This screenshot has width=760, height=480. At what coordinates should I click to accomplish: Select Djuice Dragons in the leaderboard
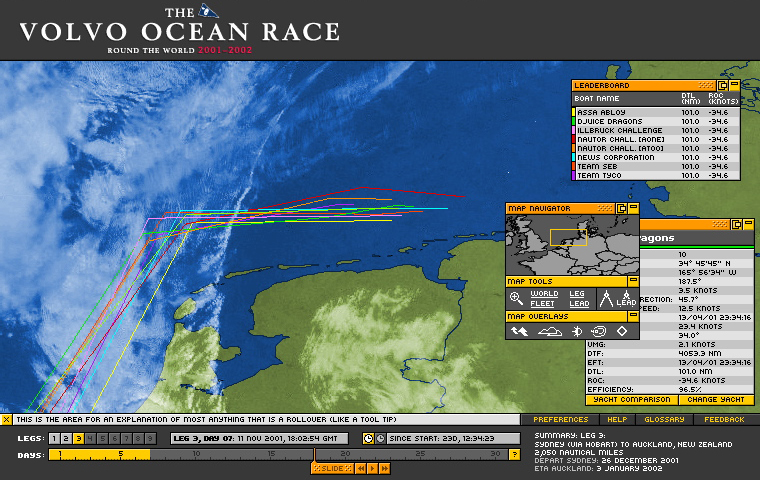656,121
